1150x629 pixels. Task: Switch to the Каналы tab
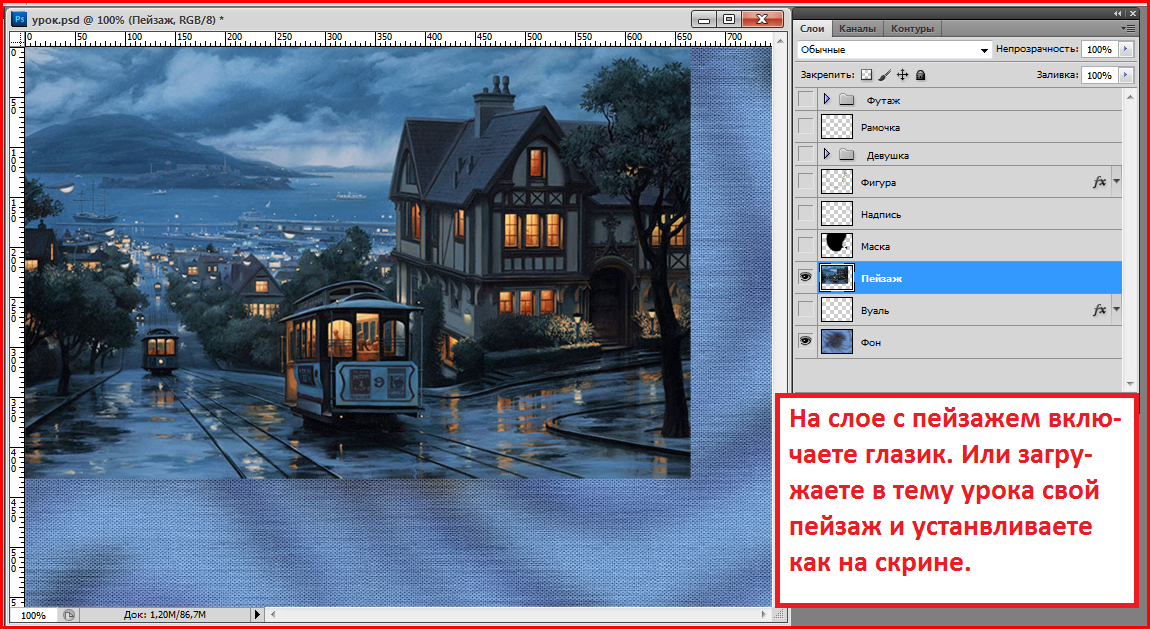coord(857,29)
